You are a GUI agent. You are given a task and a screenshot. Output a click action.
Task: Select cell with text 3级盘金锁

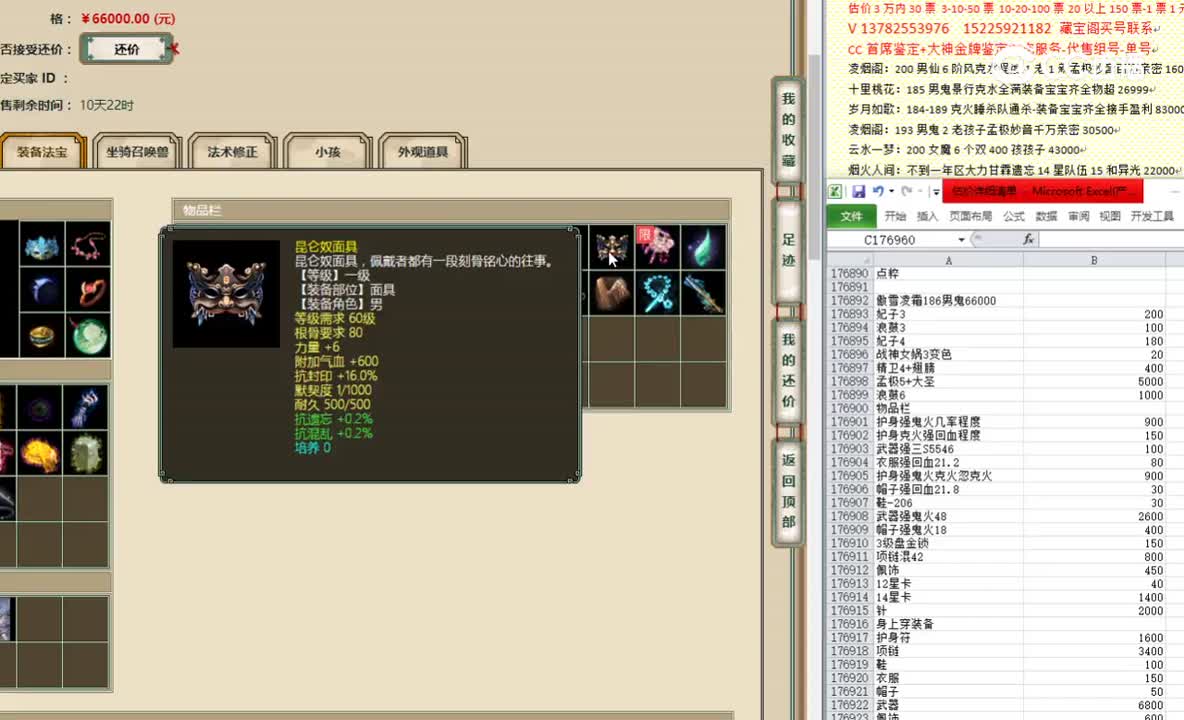pos(948,543)
